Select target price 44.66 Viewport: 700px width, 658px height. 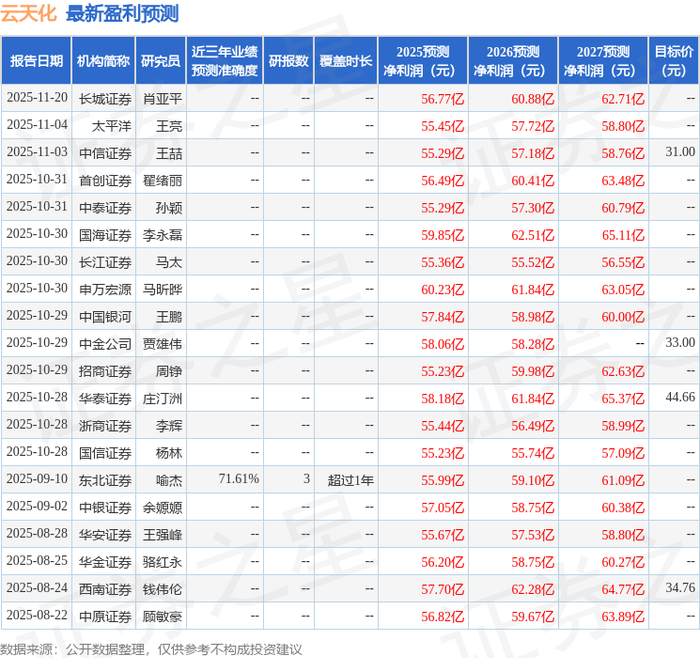pyautogui.click(x=680, y=397)
